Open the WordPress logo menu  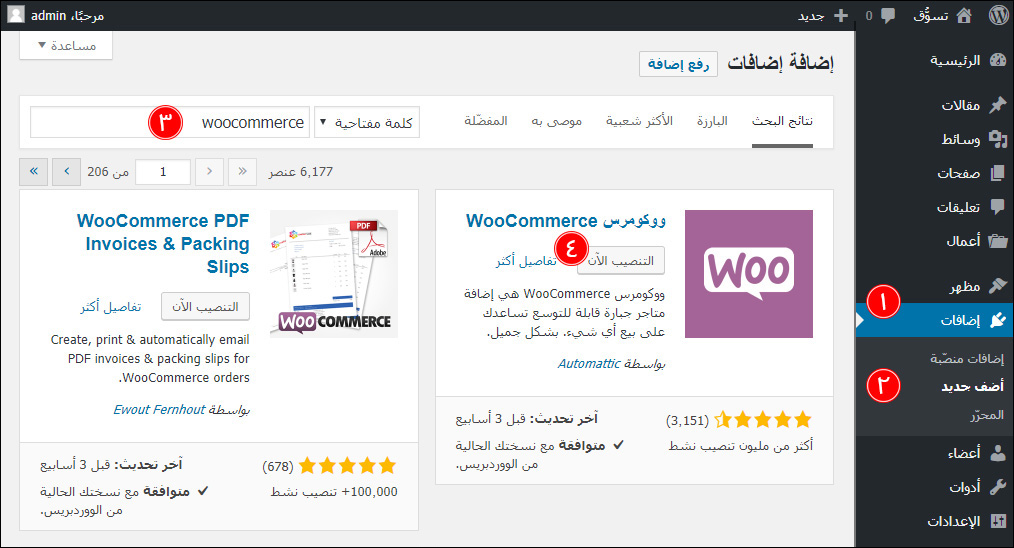[x=998, y=15]
